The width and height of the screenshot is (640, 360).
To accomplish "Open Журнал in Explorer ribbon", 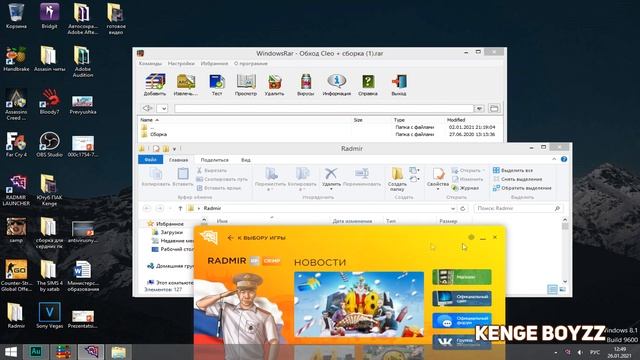I will click(x=465, y=188).
